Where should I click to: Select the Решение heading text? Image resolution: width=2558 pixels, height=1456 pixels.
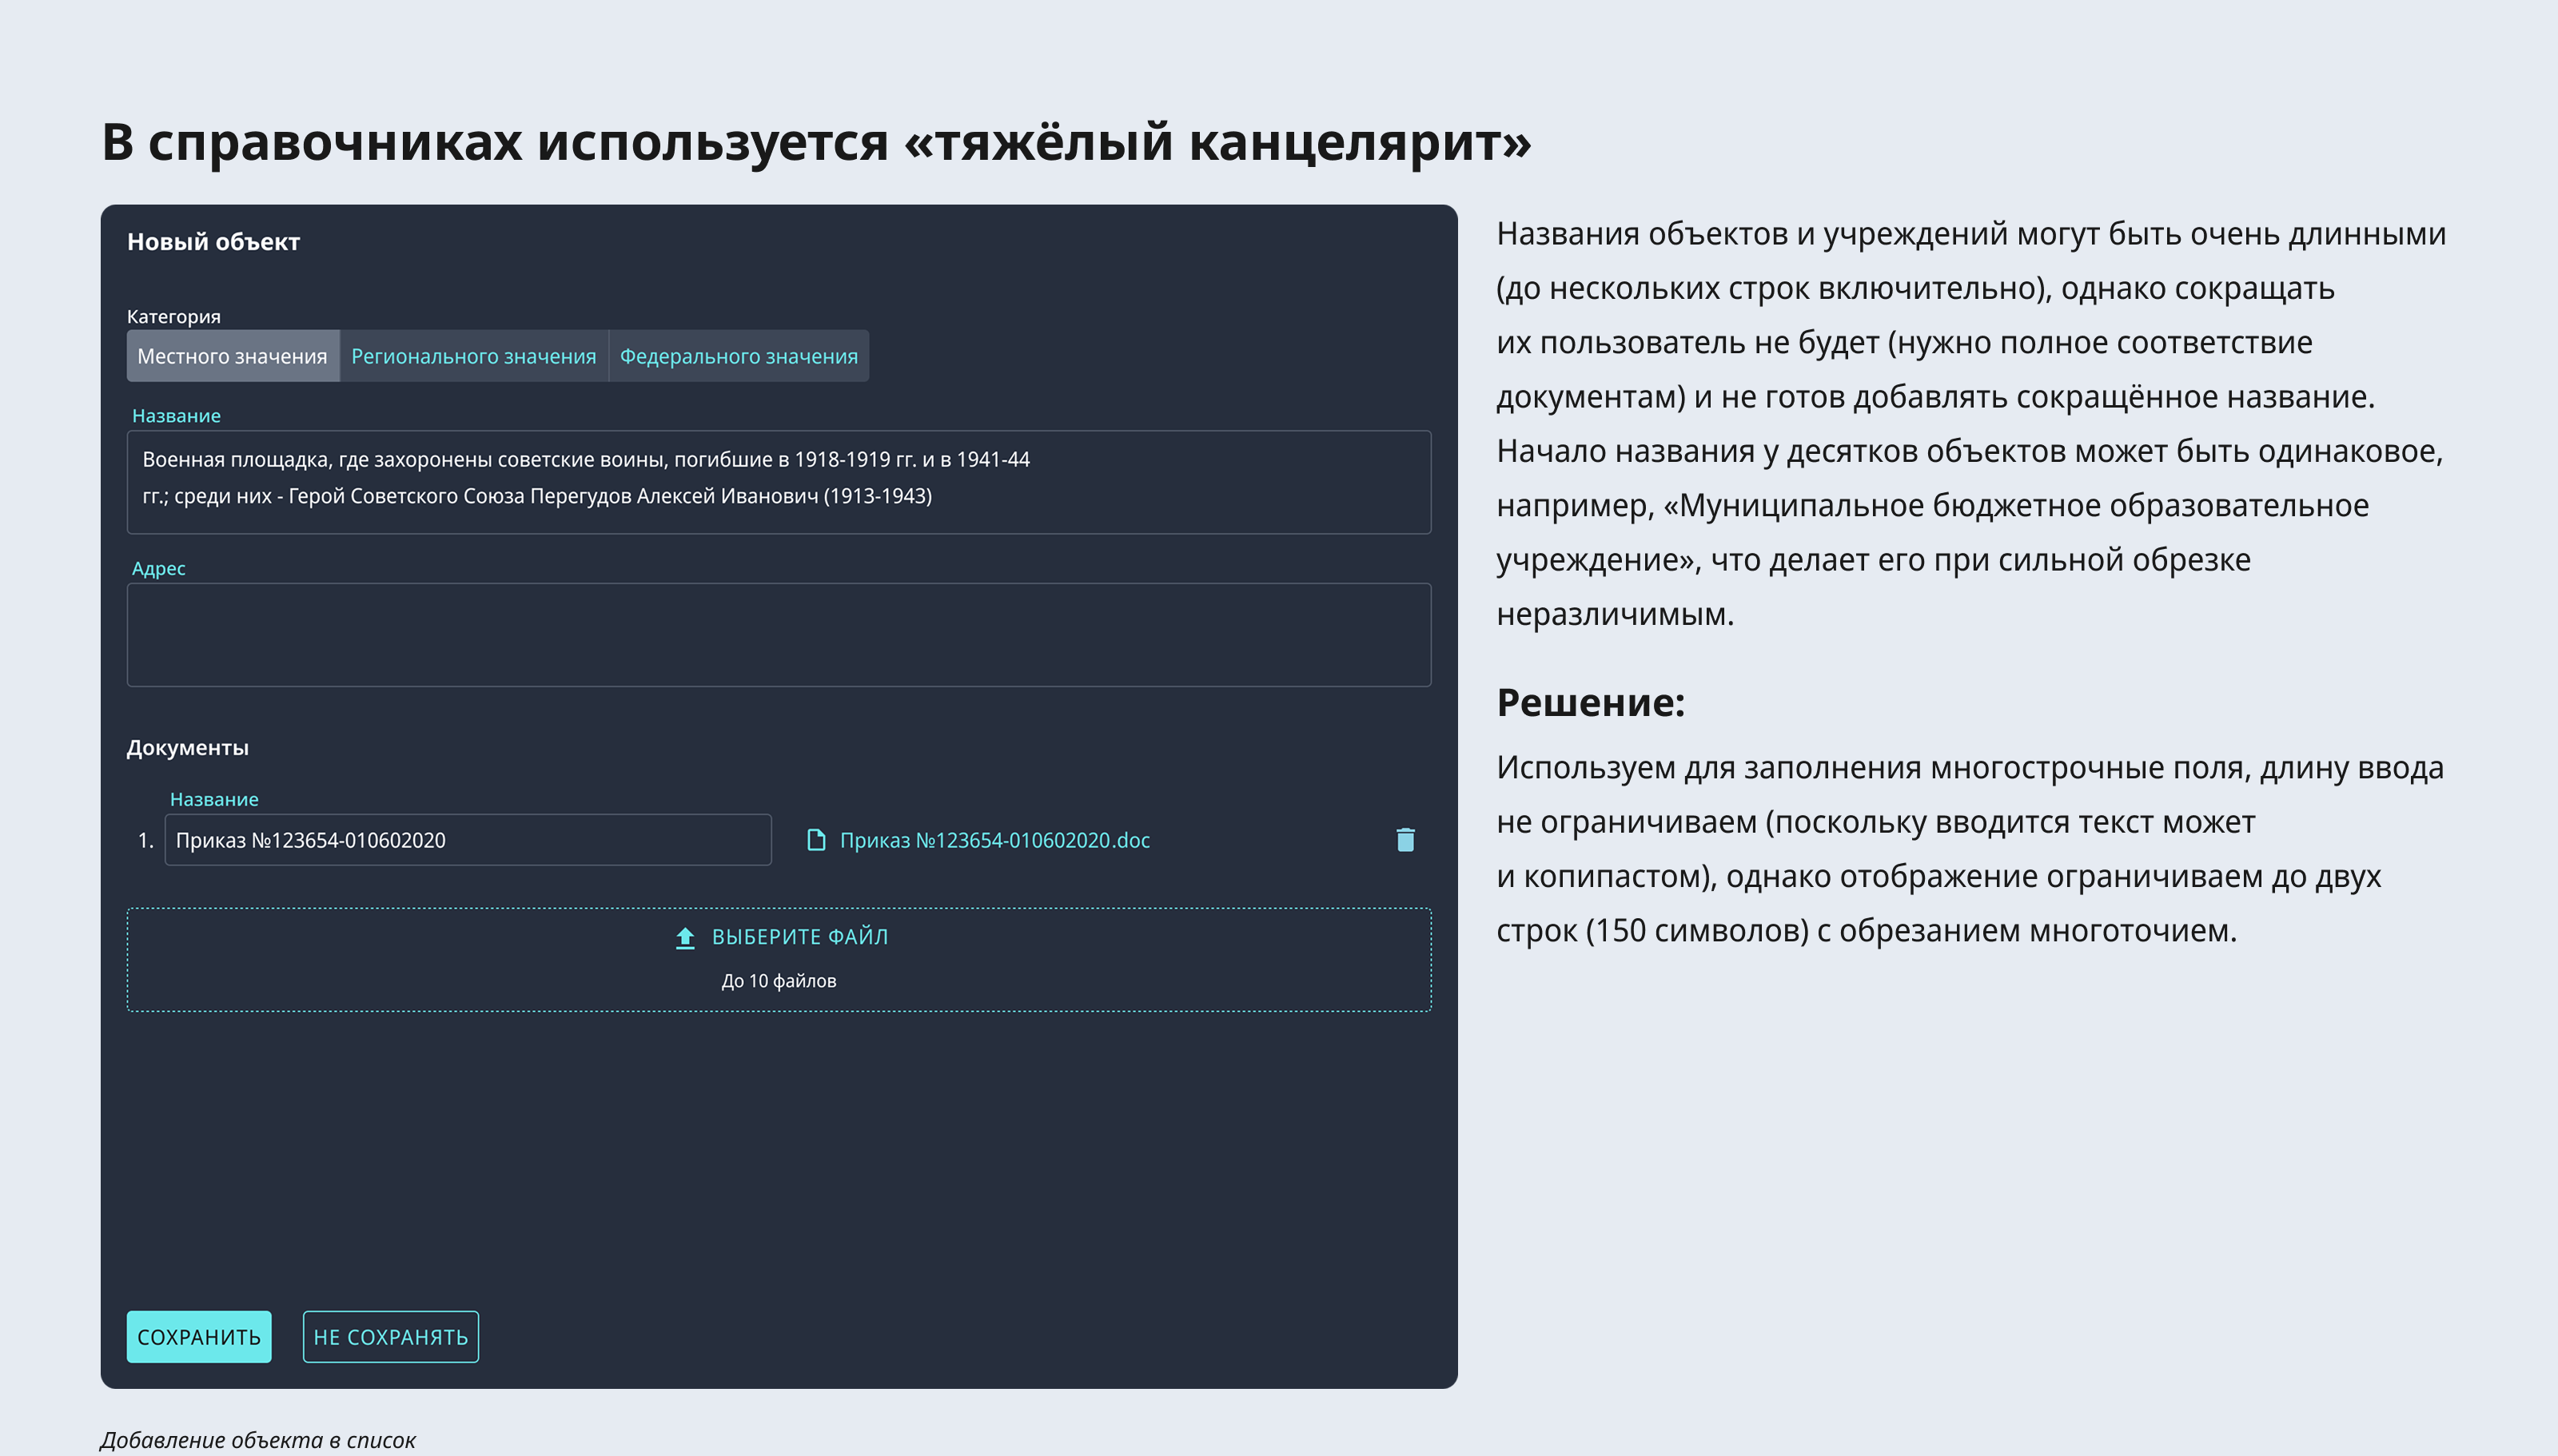click(1591, 702)
